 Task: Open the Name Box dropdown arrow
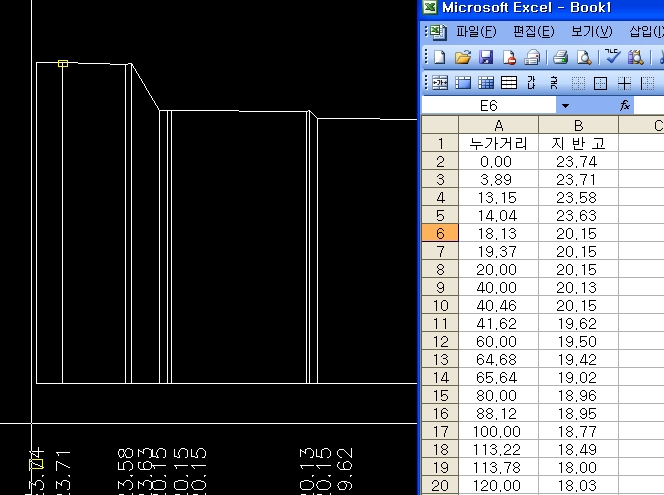tap(565, 106)
